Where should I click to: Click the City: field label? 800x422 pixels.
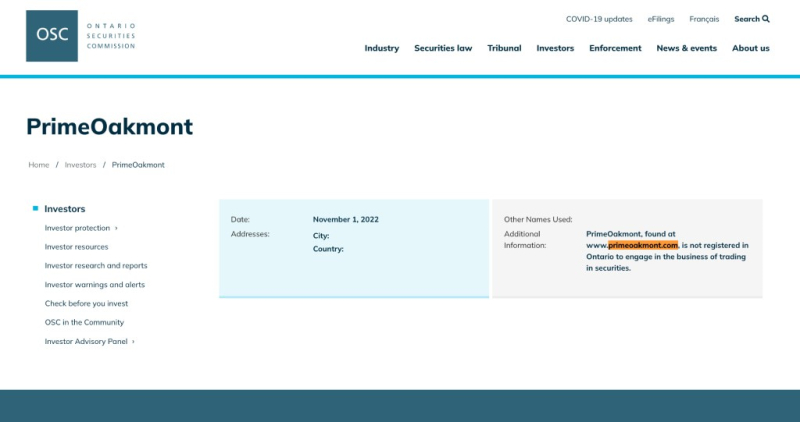(x=321, y=236)
